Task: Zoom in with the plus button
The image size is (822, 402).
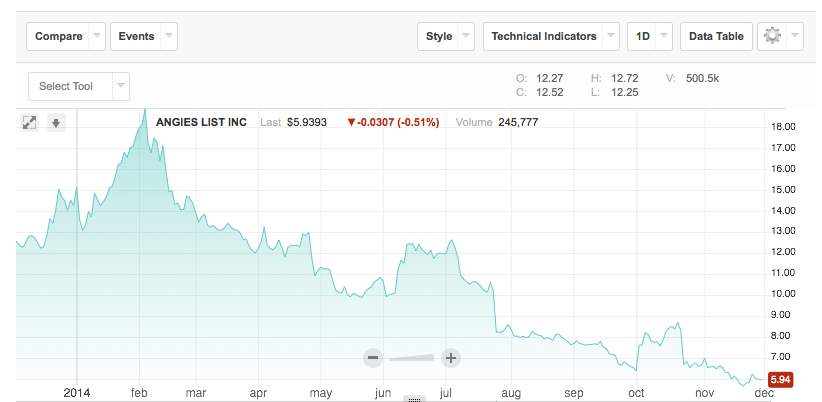Action: [450, 357]
